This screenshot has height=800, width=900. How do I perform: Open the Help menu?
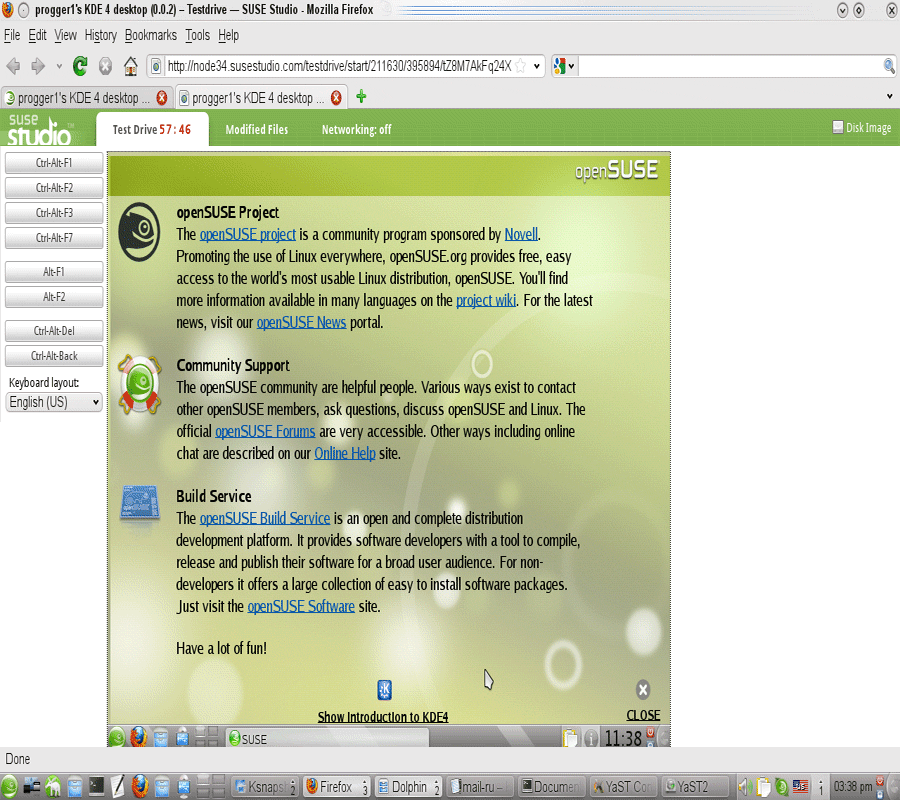(x=228, y=35)
